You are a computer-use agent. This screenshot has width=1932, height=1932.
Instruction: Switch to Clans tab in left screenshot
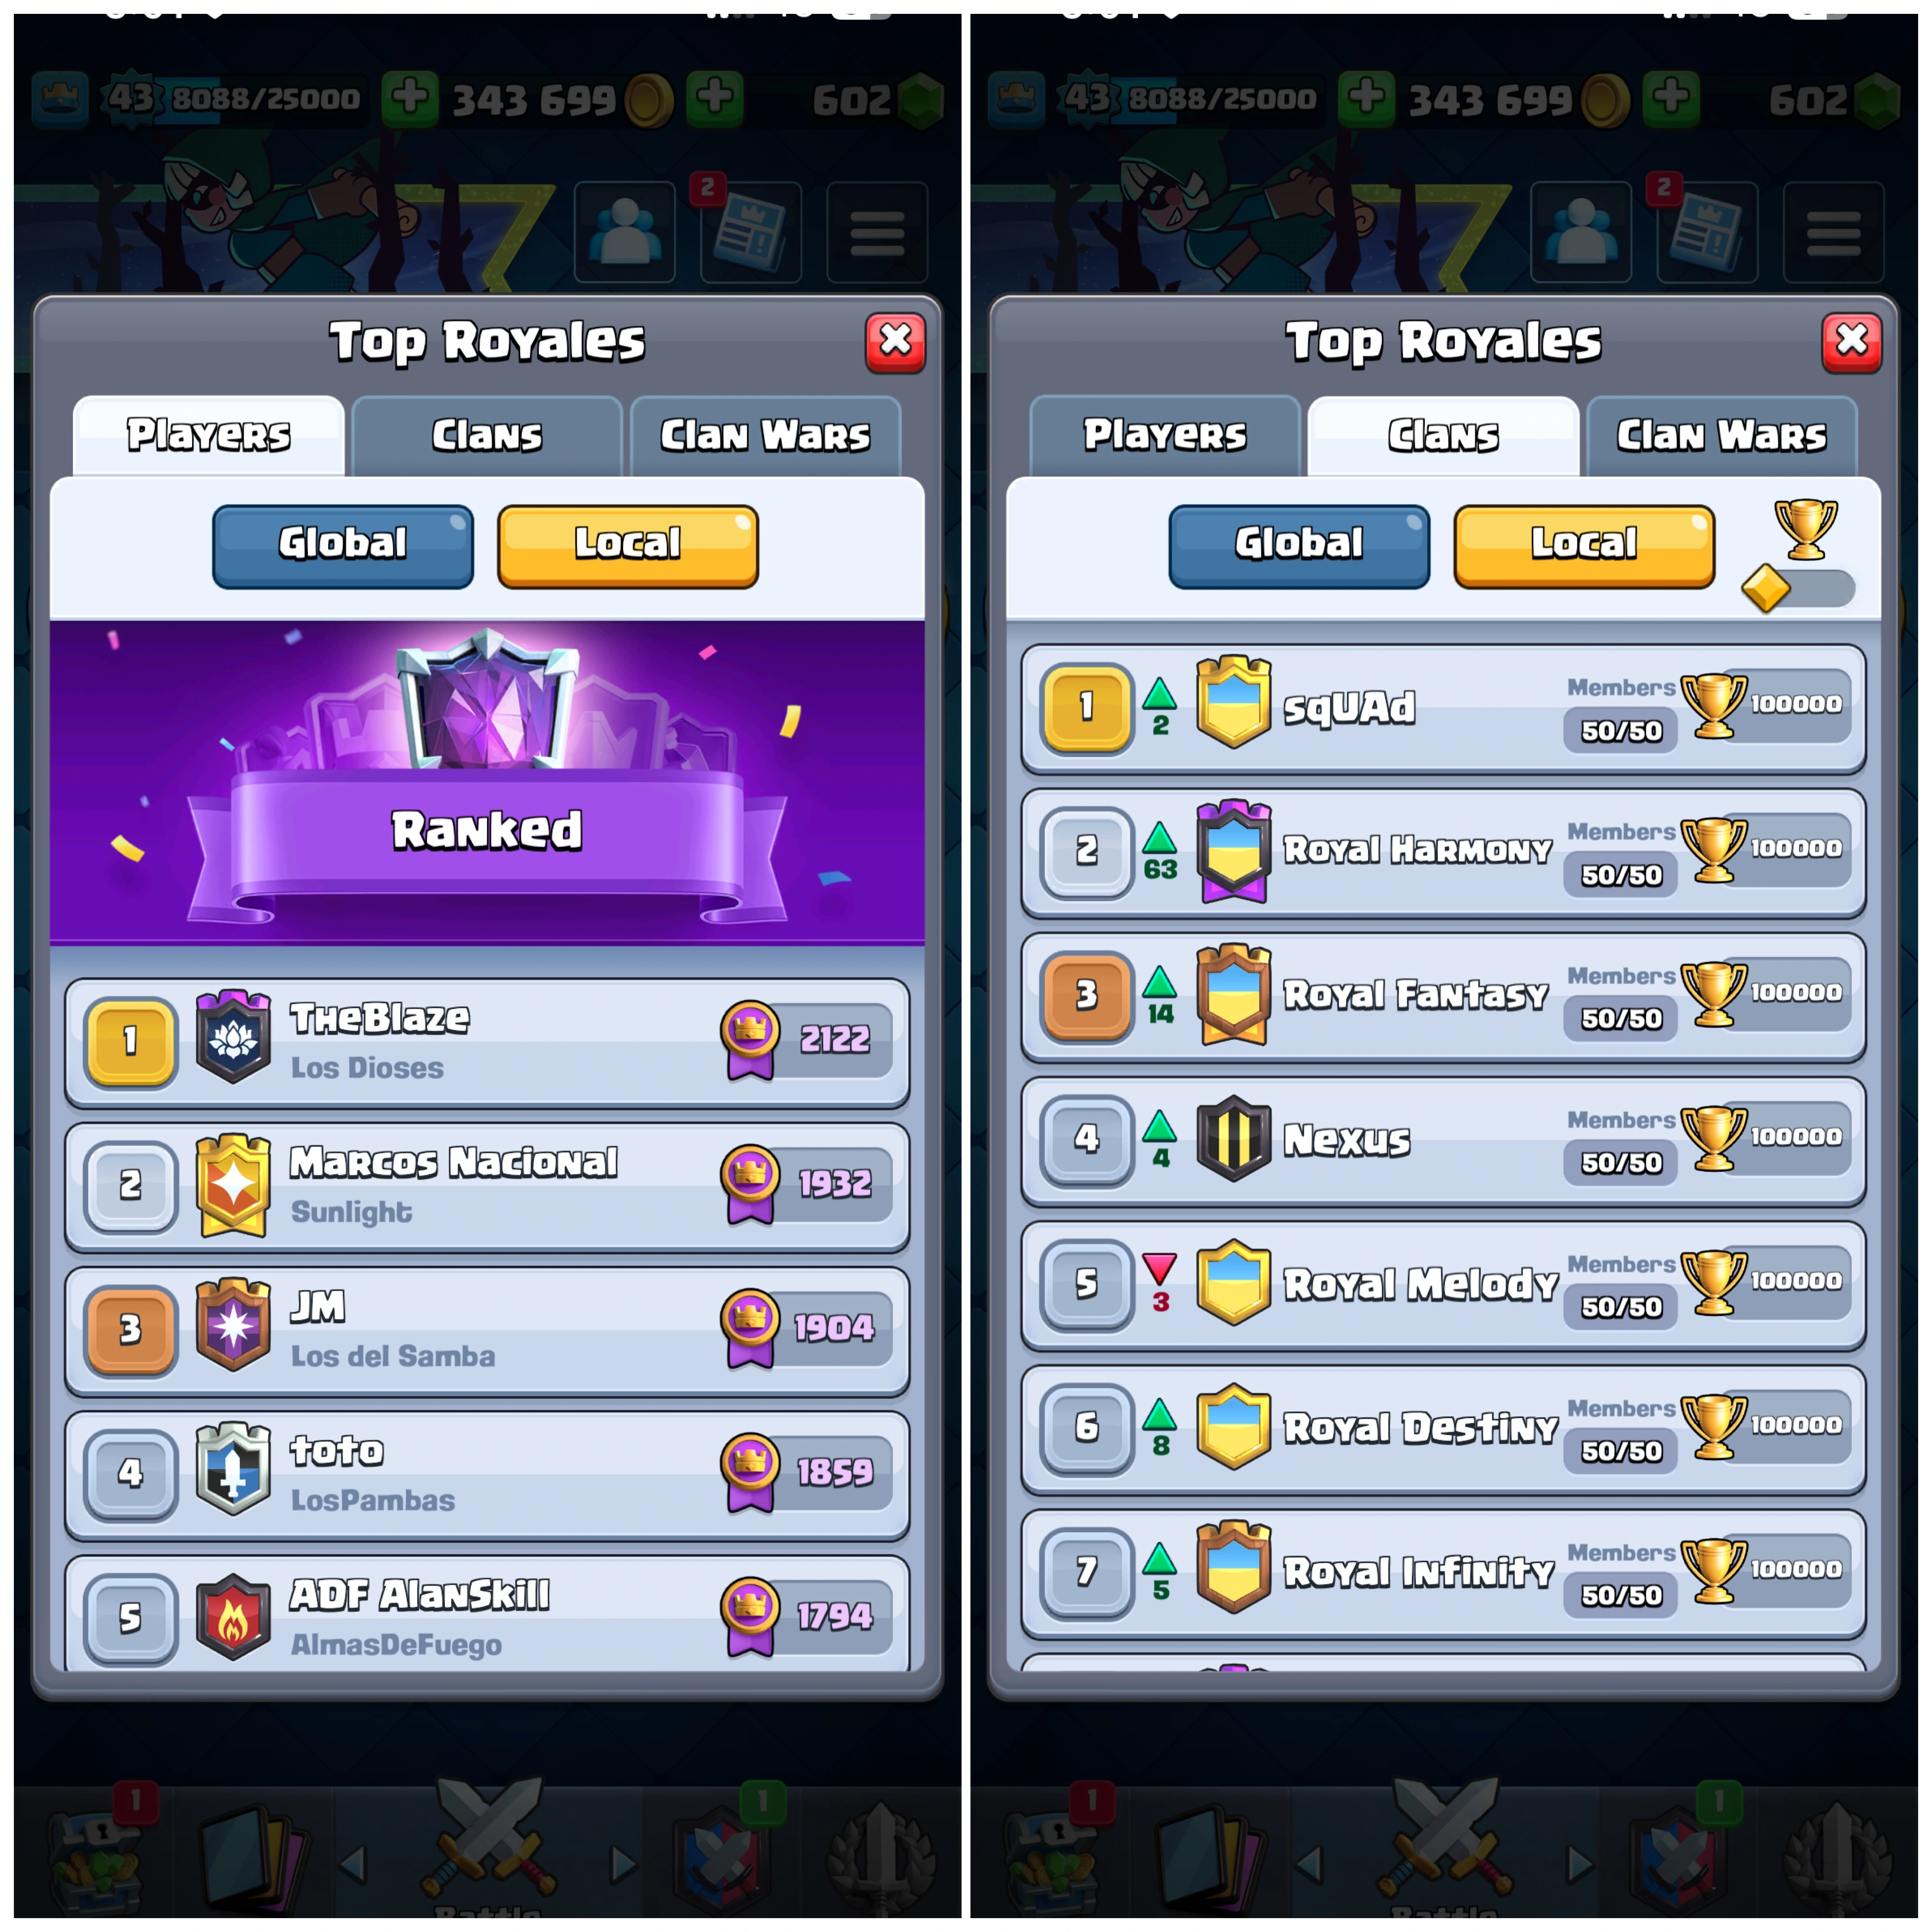486,436
